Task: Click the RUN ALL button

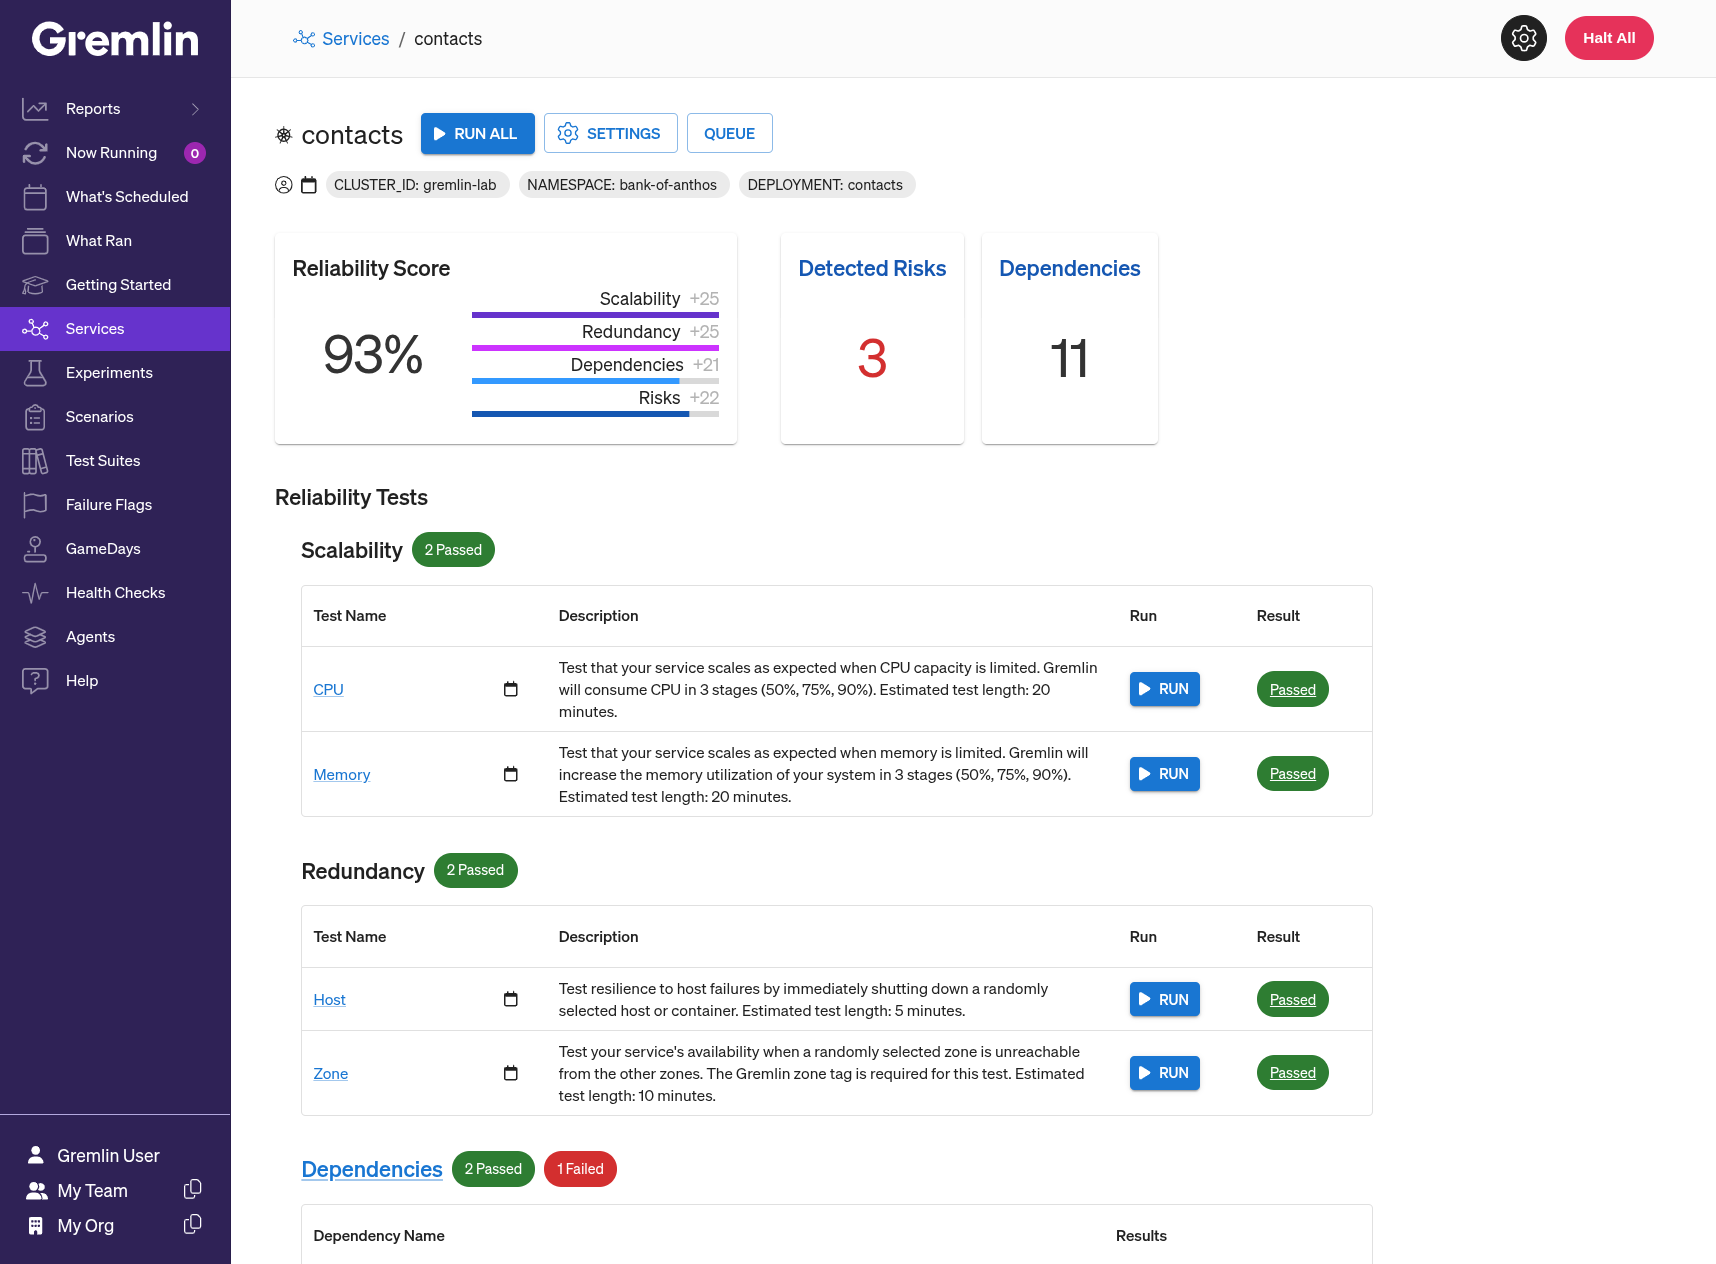Action: (x=478, y=134)
